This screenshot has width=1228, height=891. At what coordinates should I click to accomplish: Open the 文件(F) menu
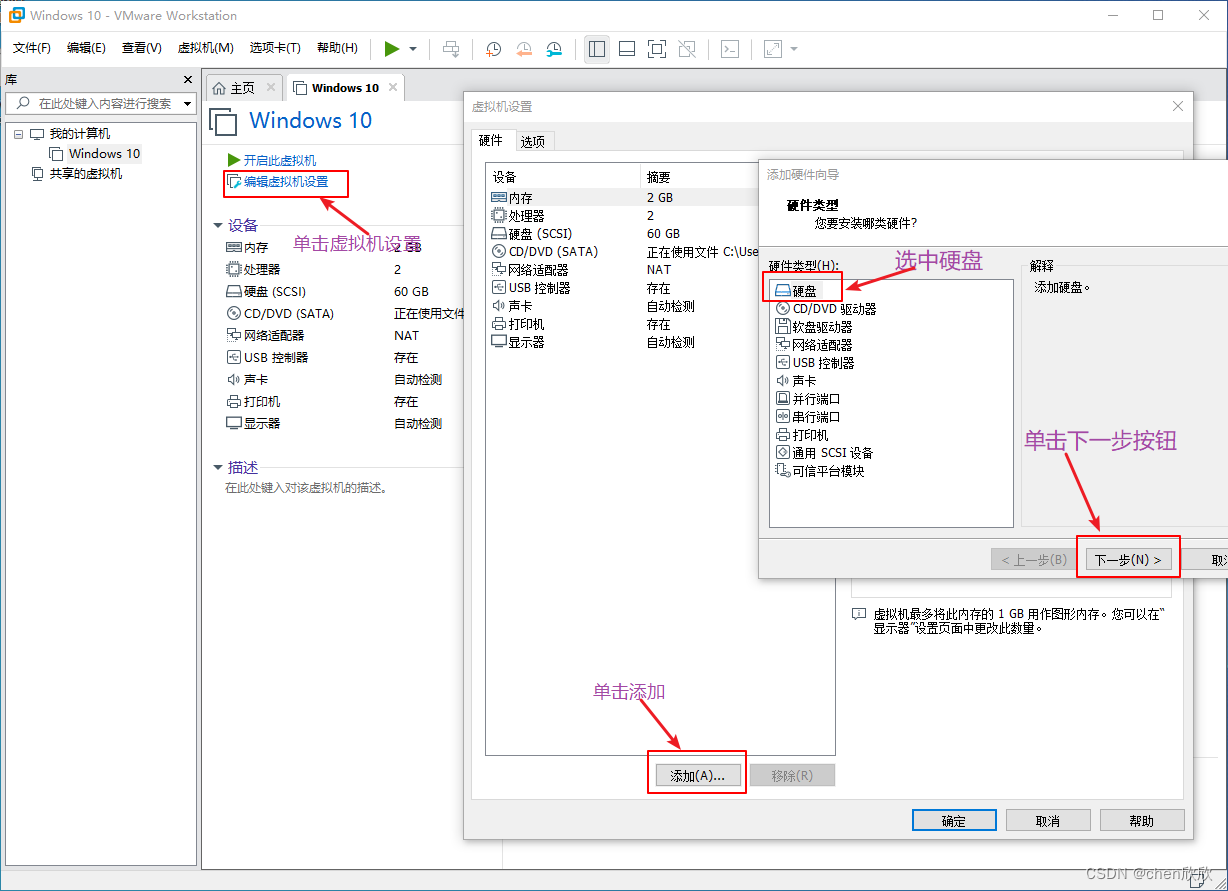point(32,48)
